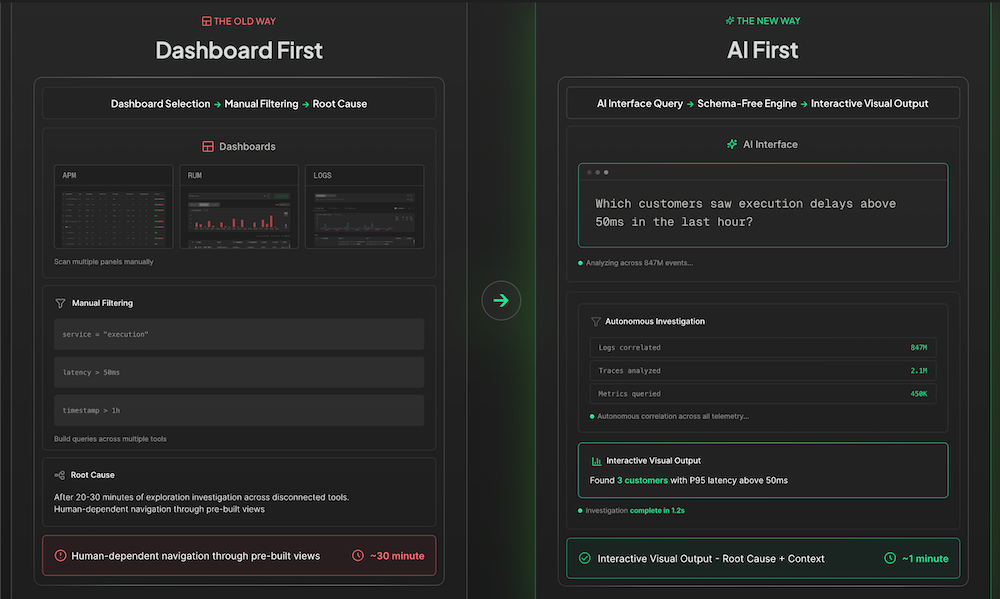Open the RUM dashboard thumbnail

[x=239, y=207]
